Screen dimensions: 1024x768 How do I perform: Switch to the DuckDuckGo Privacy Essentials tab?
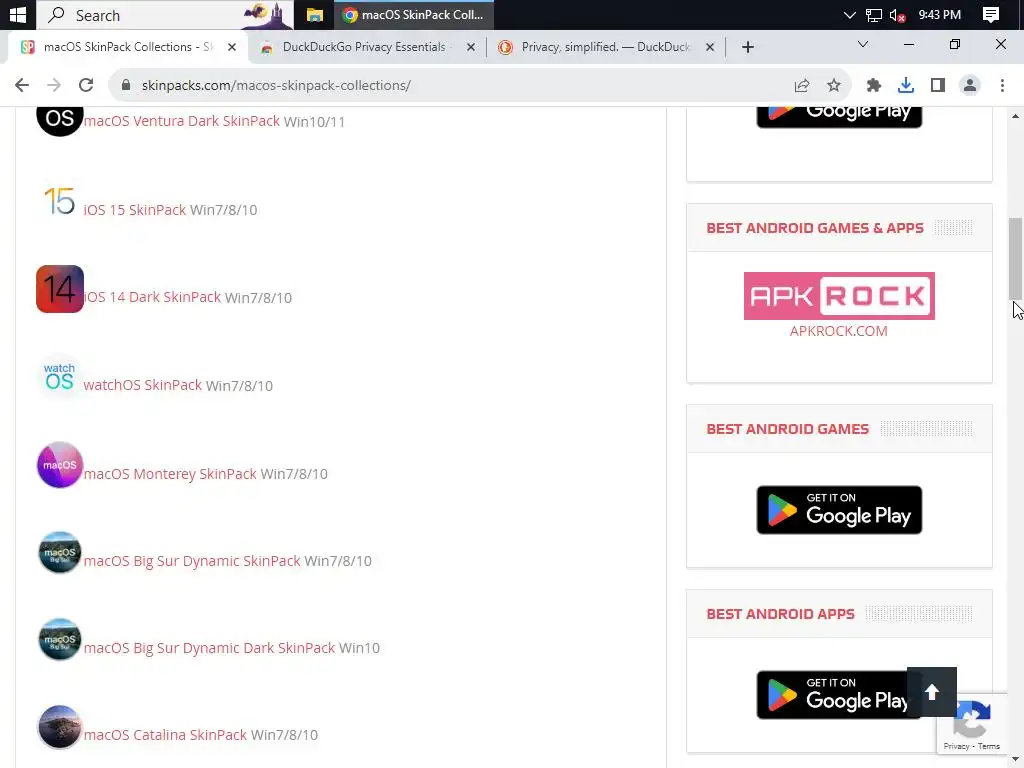(x=366, y=47)
